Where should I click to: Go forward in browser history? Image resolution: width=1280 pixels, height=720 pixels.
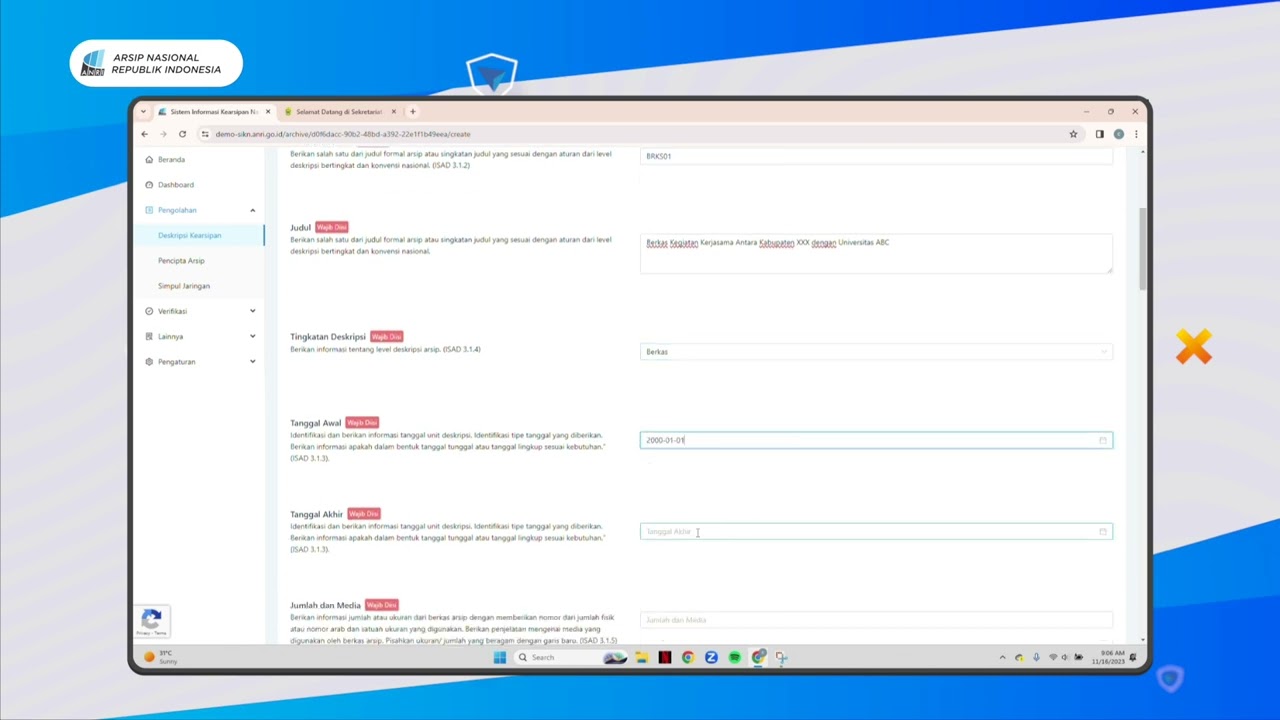click(163, 134)
